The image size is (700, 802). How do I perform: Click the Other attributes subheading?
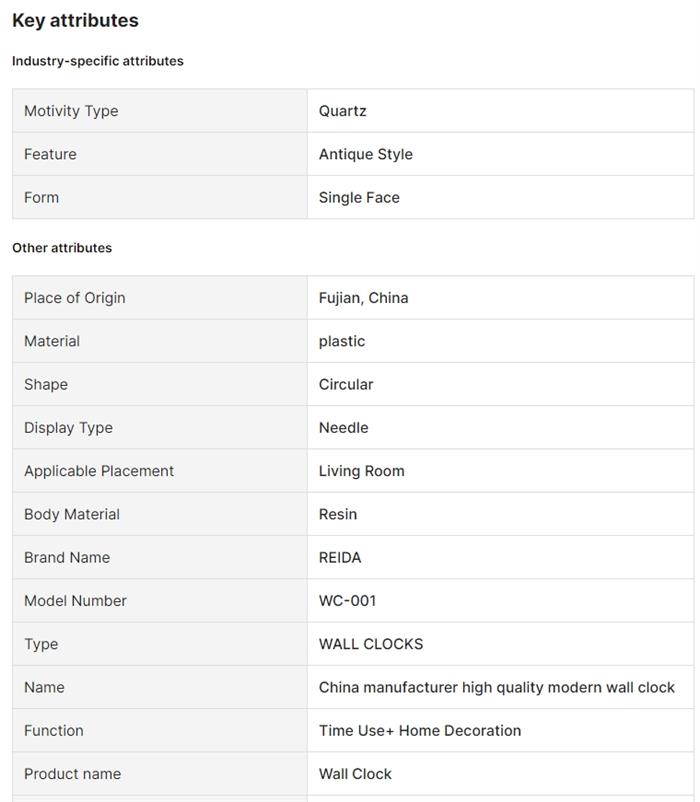(x=62, y=248)
